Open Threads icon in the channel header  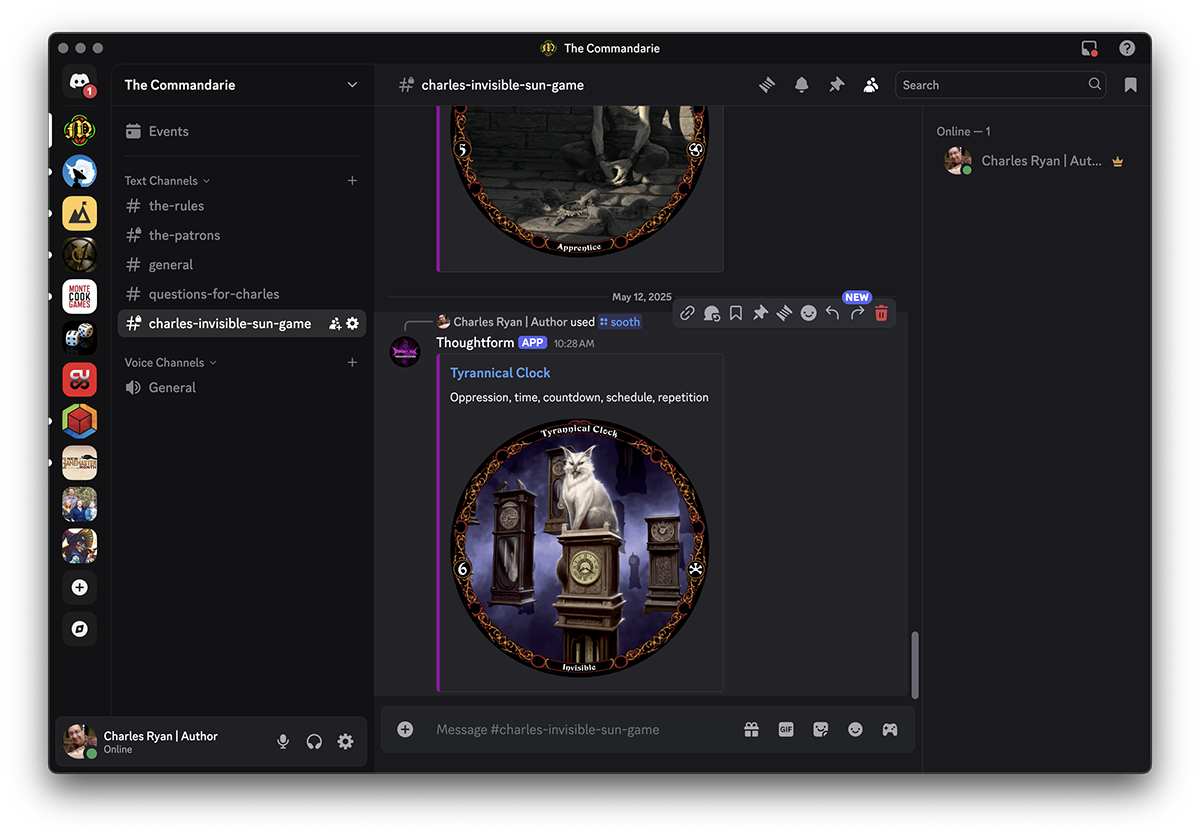pyautogui.click(x=767, y=85)
